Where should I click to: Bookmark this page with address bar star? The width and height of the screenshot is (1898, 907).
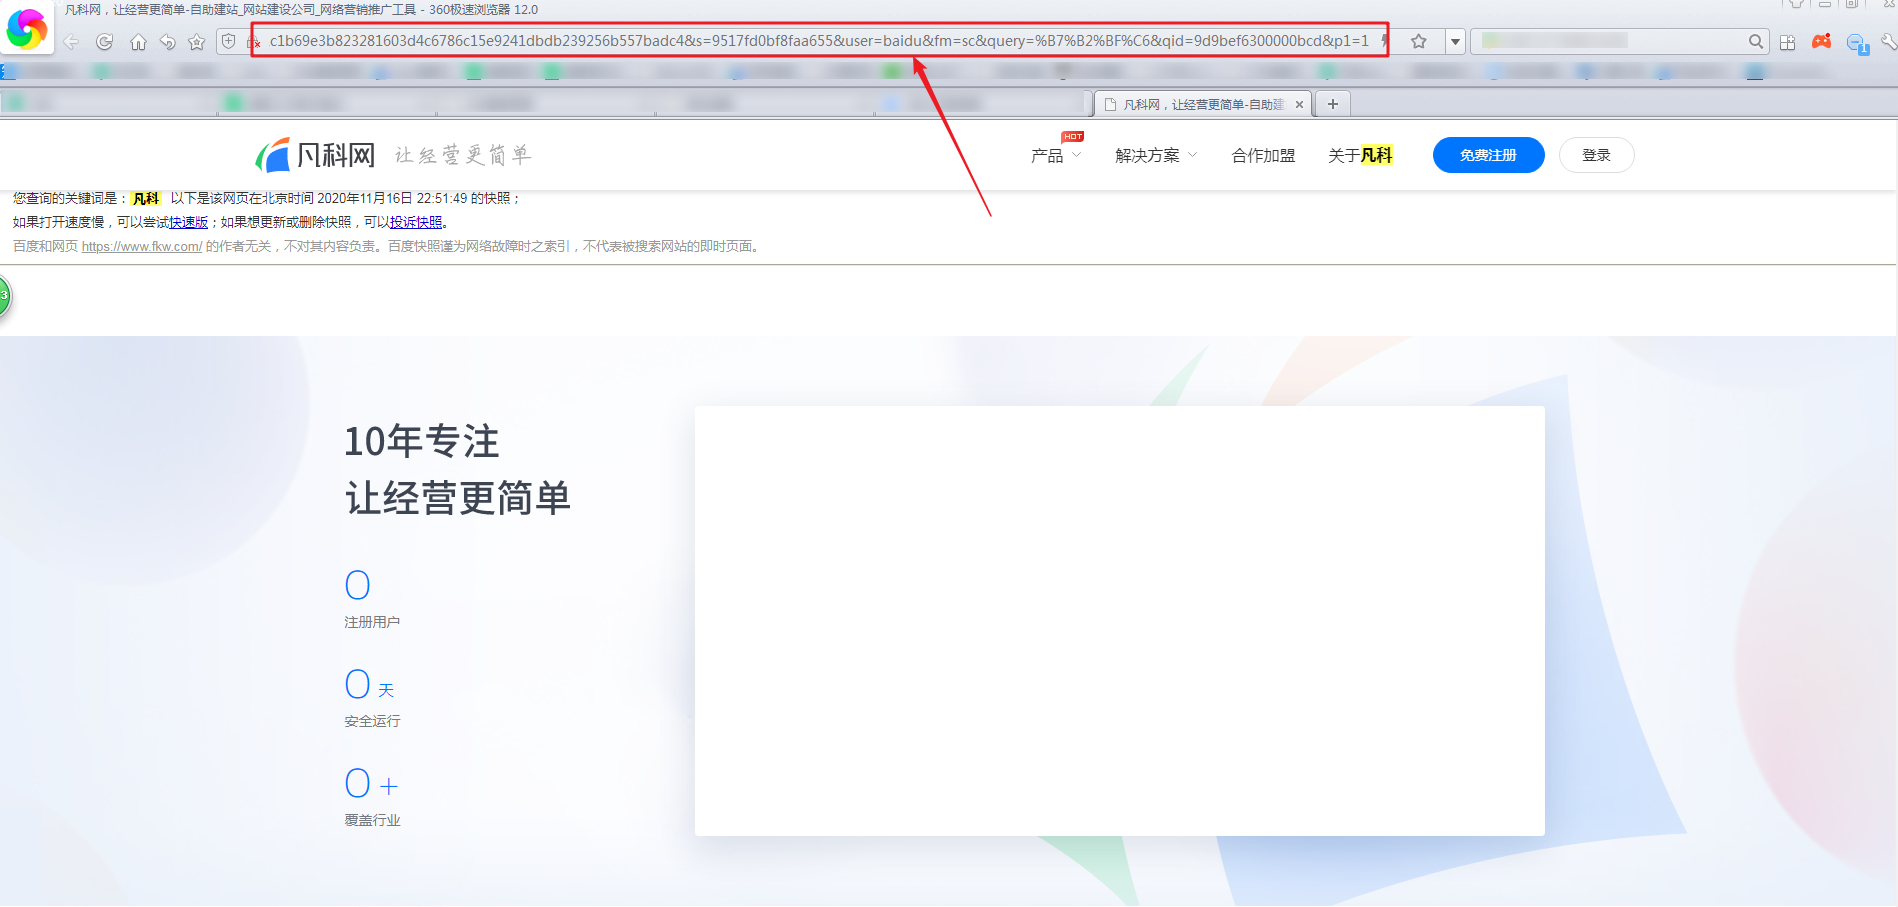click(1418, 41)
